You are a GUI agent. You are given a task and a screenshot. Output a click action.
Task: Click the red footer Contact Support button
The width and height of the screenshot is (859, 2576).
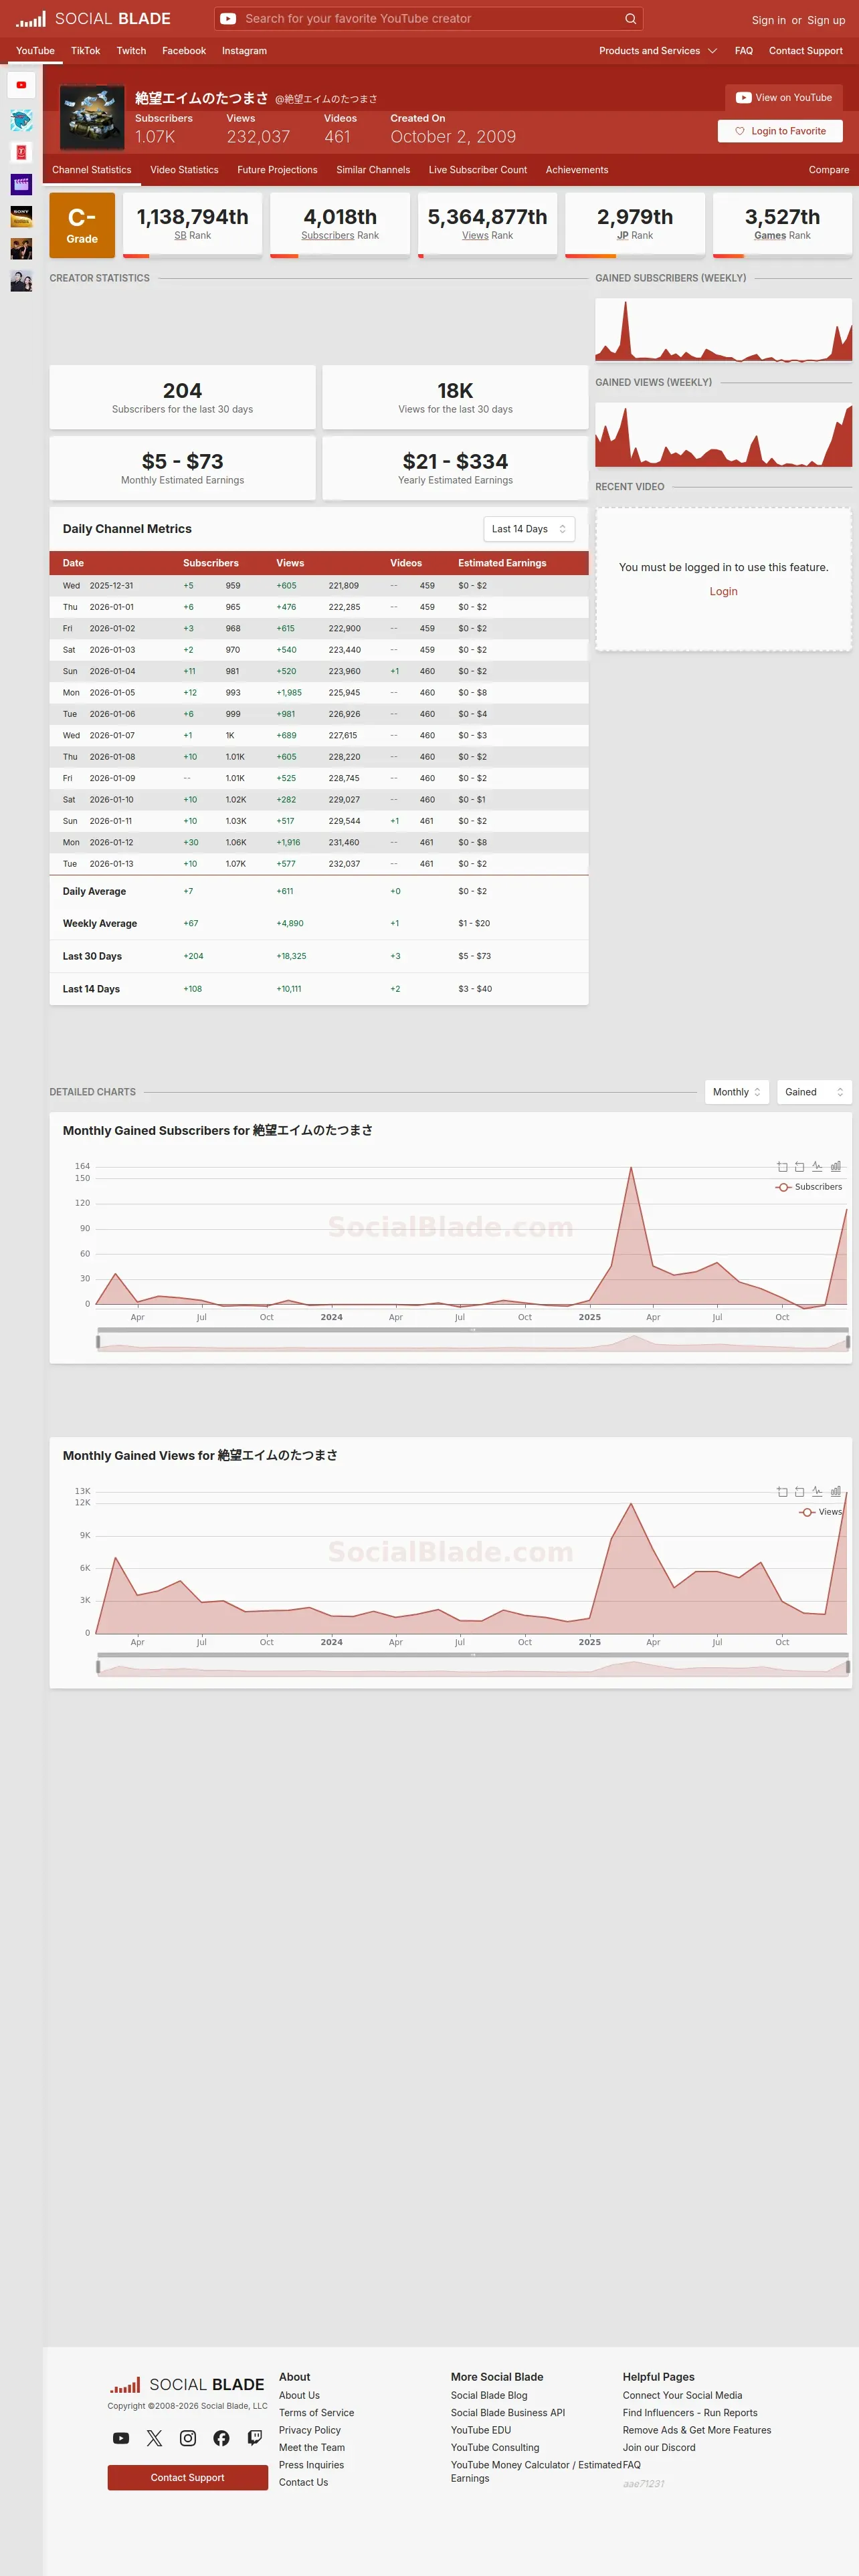click(188, 2477)
